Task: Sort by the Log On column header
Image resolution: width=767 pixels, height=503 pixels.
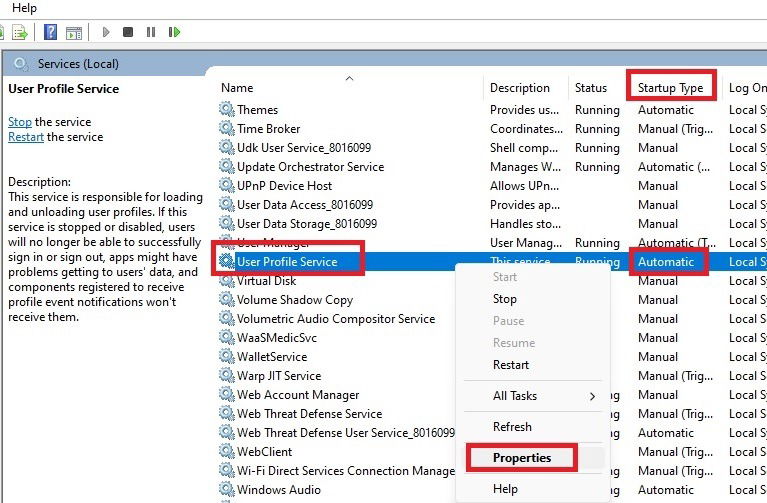Action: click(x=747, y=88)
